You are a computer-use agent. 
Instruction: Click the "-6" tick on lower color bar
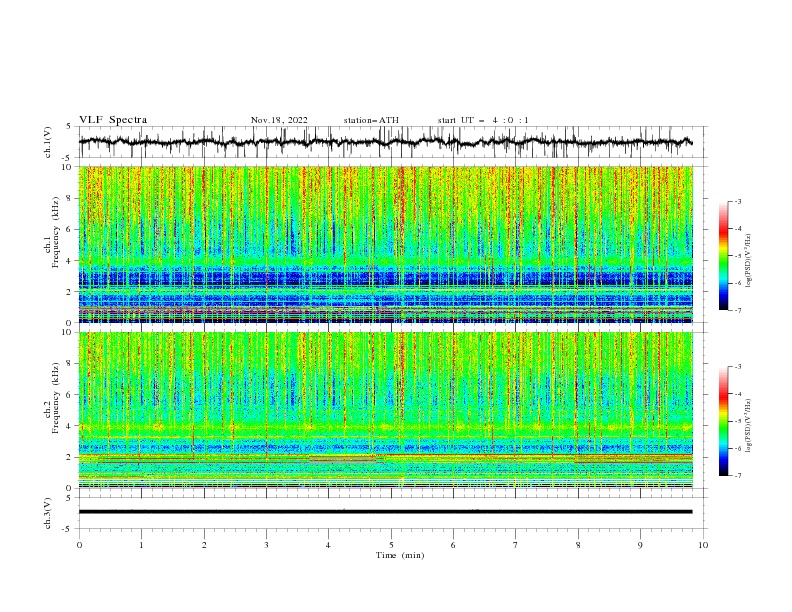point(738,448)
